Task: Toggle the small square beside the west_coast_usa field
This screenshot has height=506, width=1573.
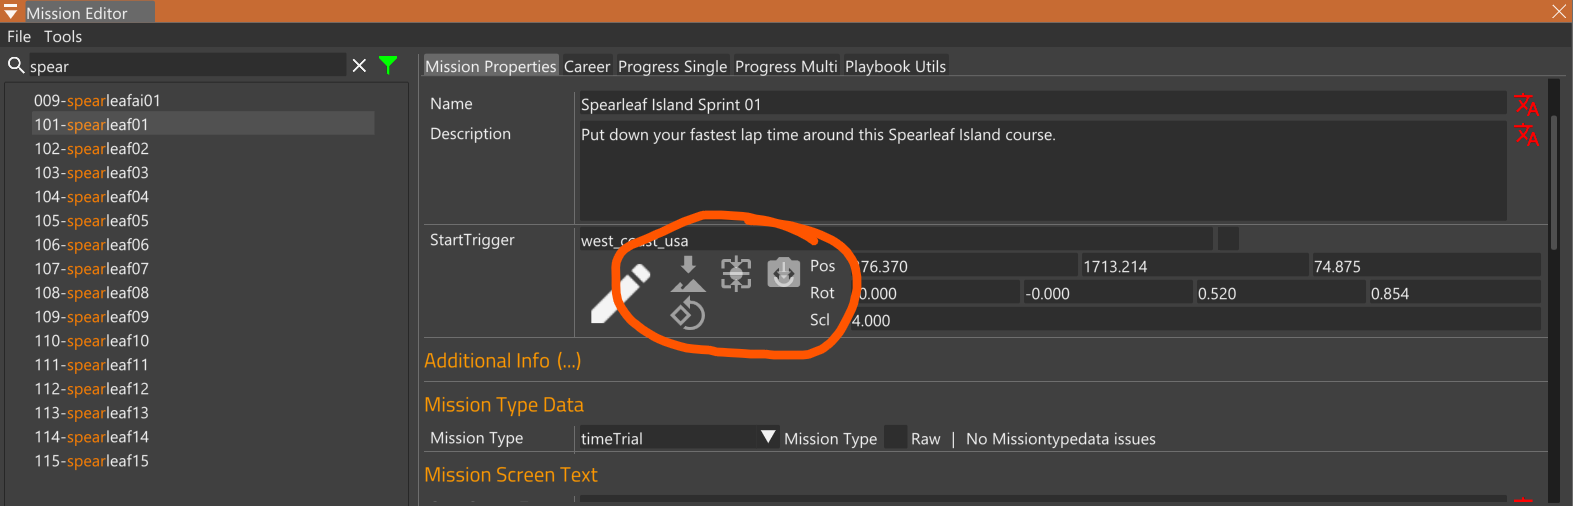Action: [1228, 239]
